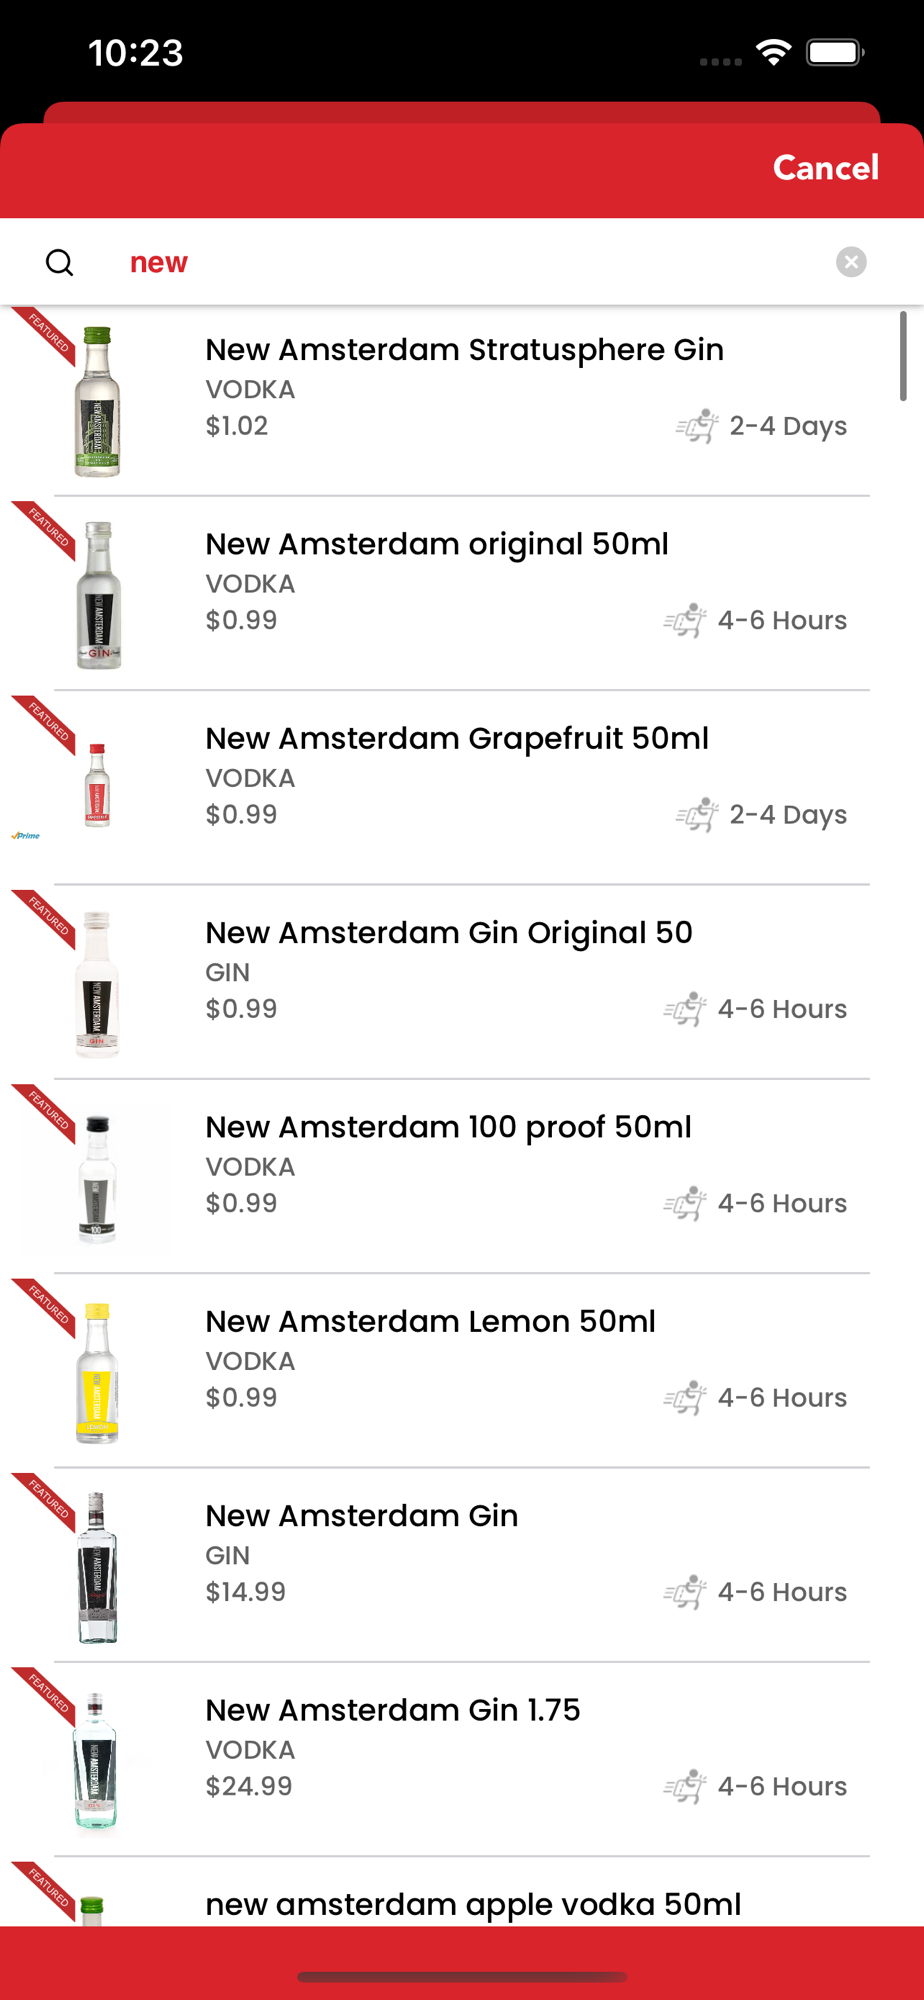Tap the Stratusphere Gin bottle thumbnail

(98, 402)
